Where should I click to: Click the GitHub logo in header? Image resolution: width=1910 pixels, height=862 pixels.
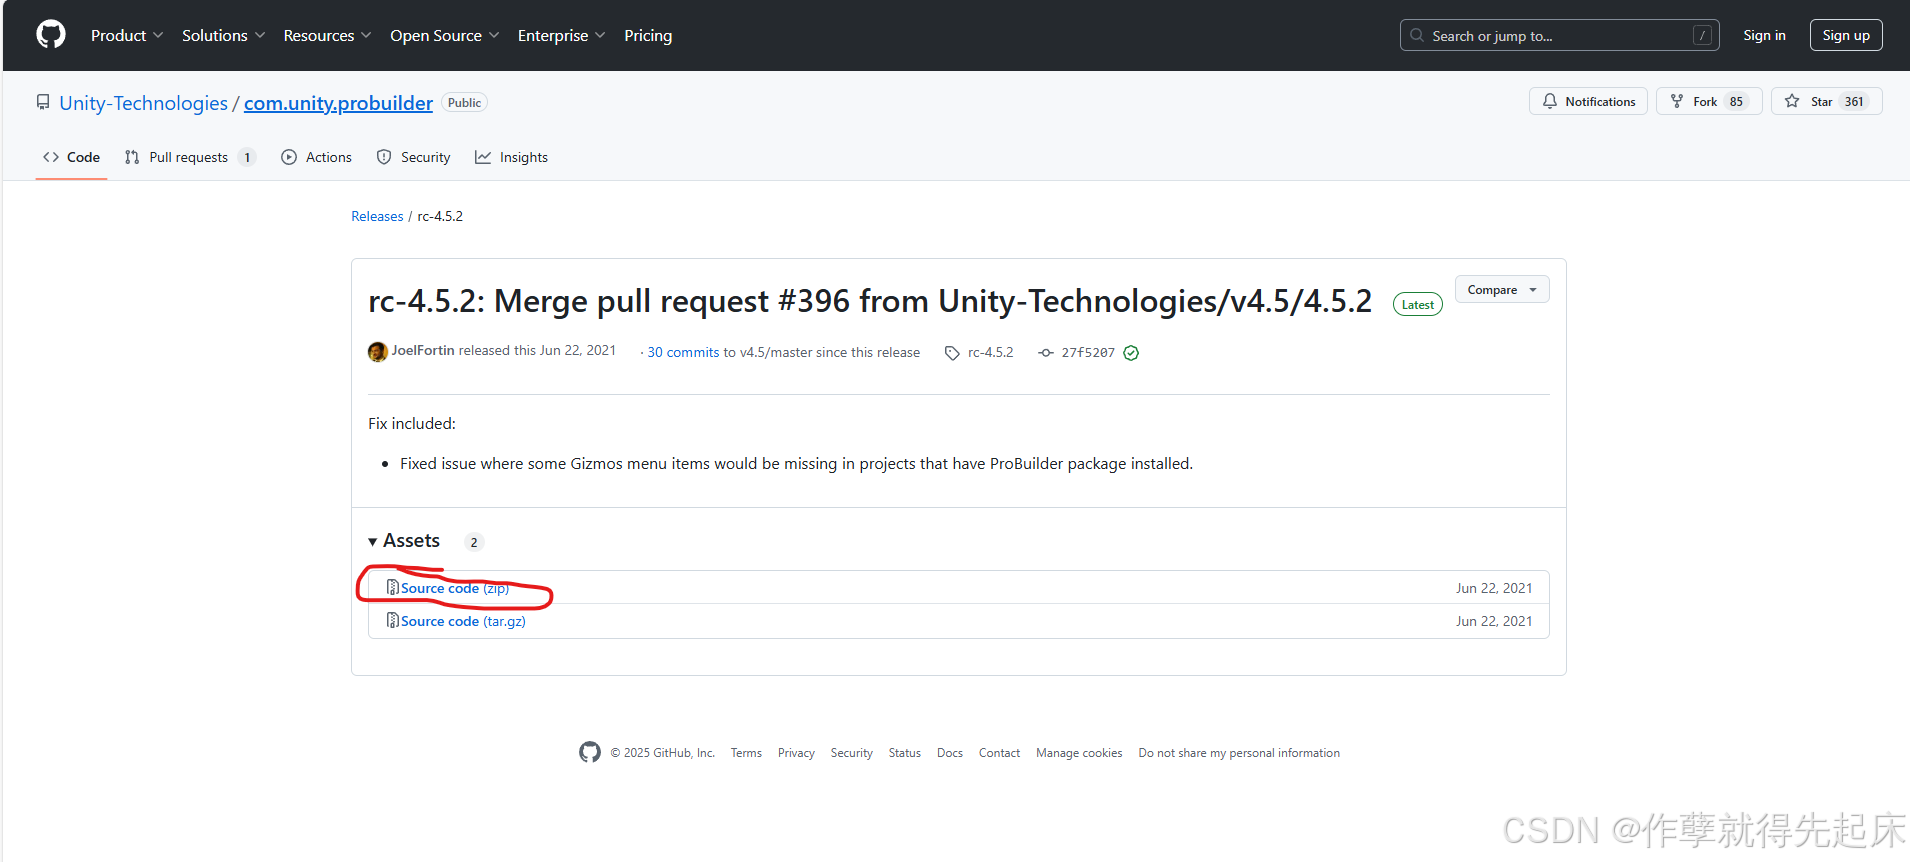coord(51,35)
